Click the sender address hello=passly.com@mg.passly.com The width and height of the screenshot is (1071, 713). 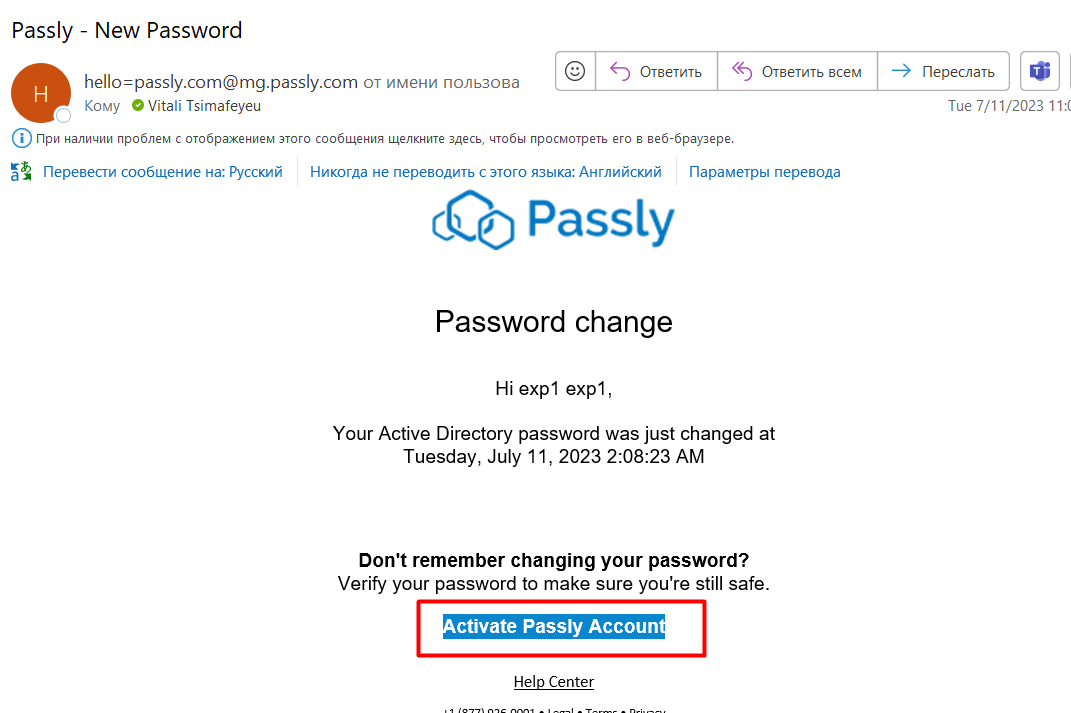pyautogui.click(x=220, y=82)
